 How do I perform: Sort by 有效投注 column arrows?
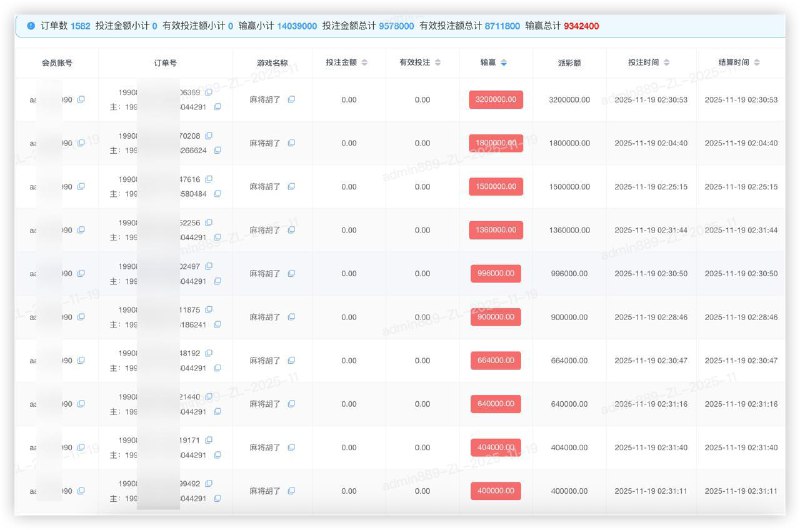(x=438, y=62)
